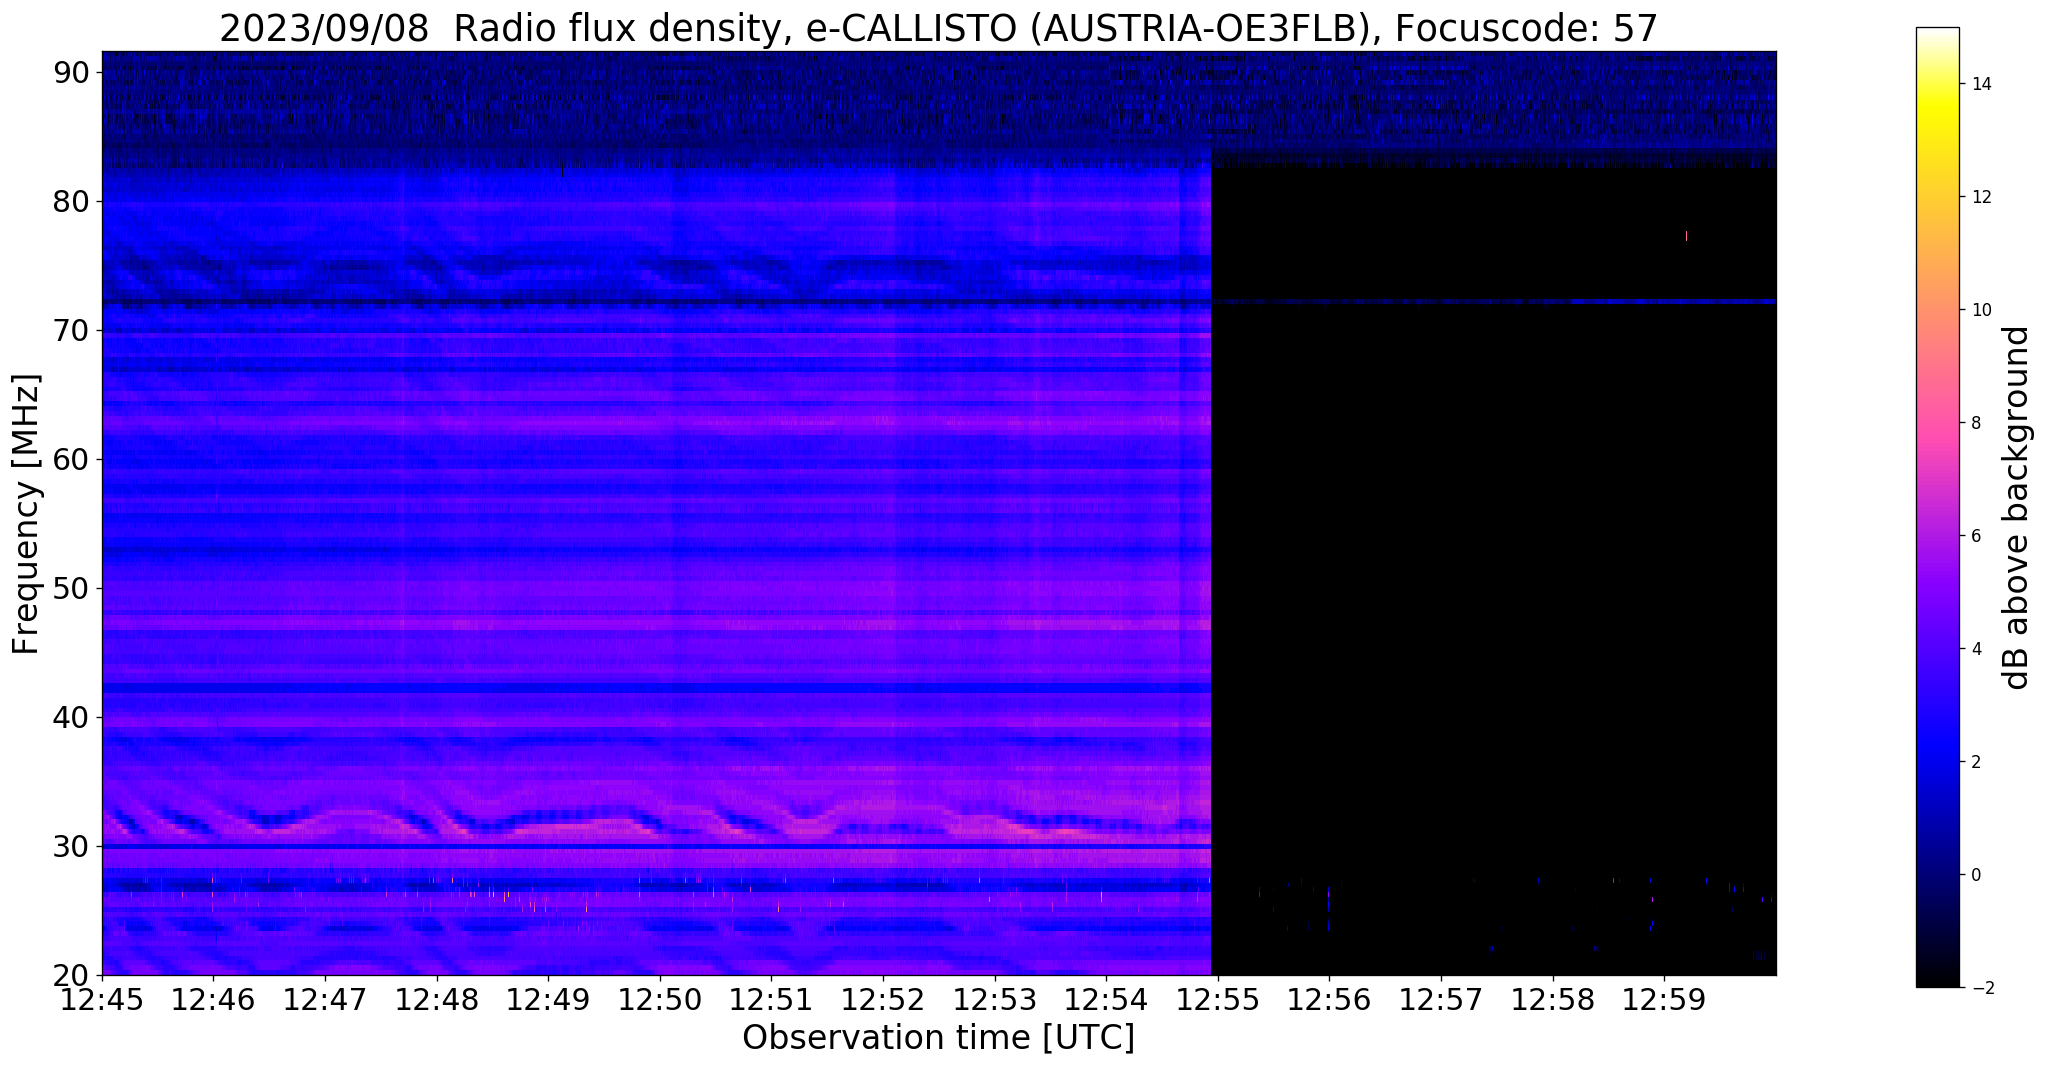Screen dimensions: 2047x1067
Task: Click the colorbar tick label 12
Action: pyautogui.click(x=1980, y=197)
